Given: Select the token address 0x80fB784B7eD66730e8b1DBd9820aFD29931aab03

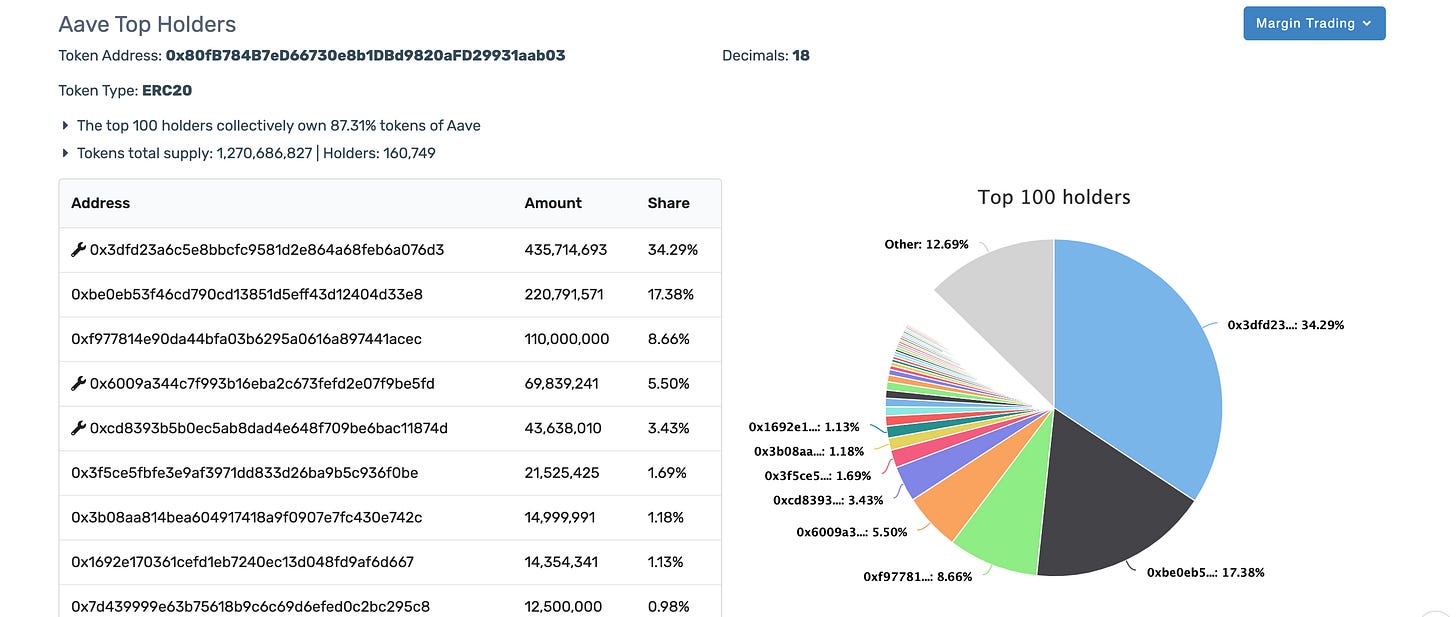Looking at the screenshot, I should tap(366, 56).
